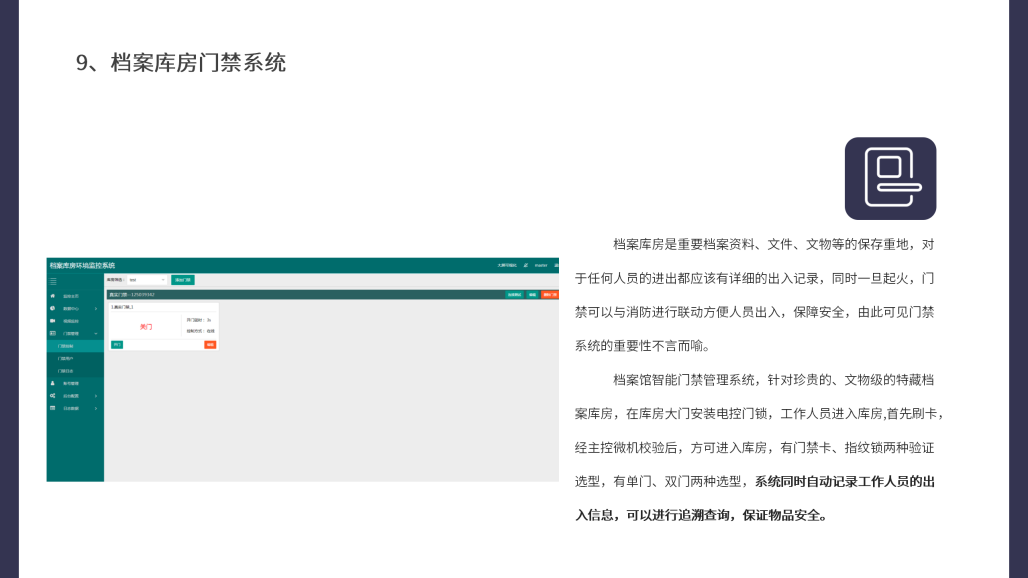The width and height of the screenshot is (1028, 578).
Task: Open 后台配置 settings icon
Action: (x=54, y=396)
